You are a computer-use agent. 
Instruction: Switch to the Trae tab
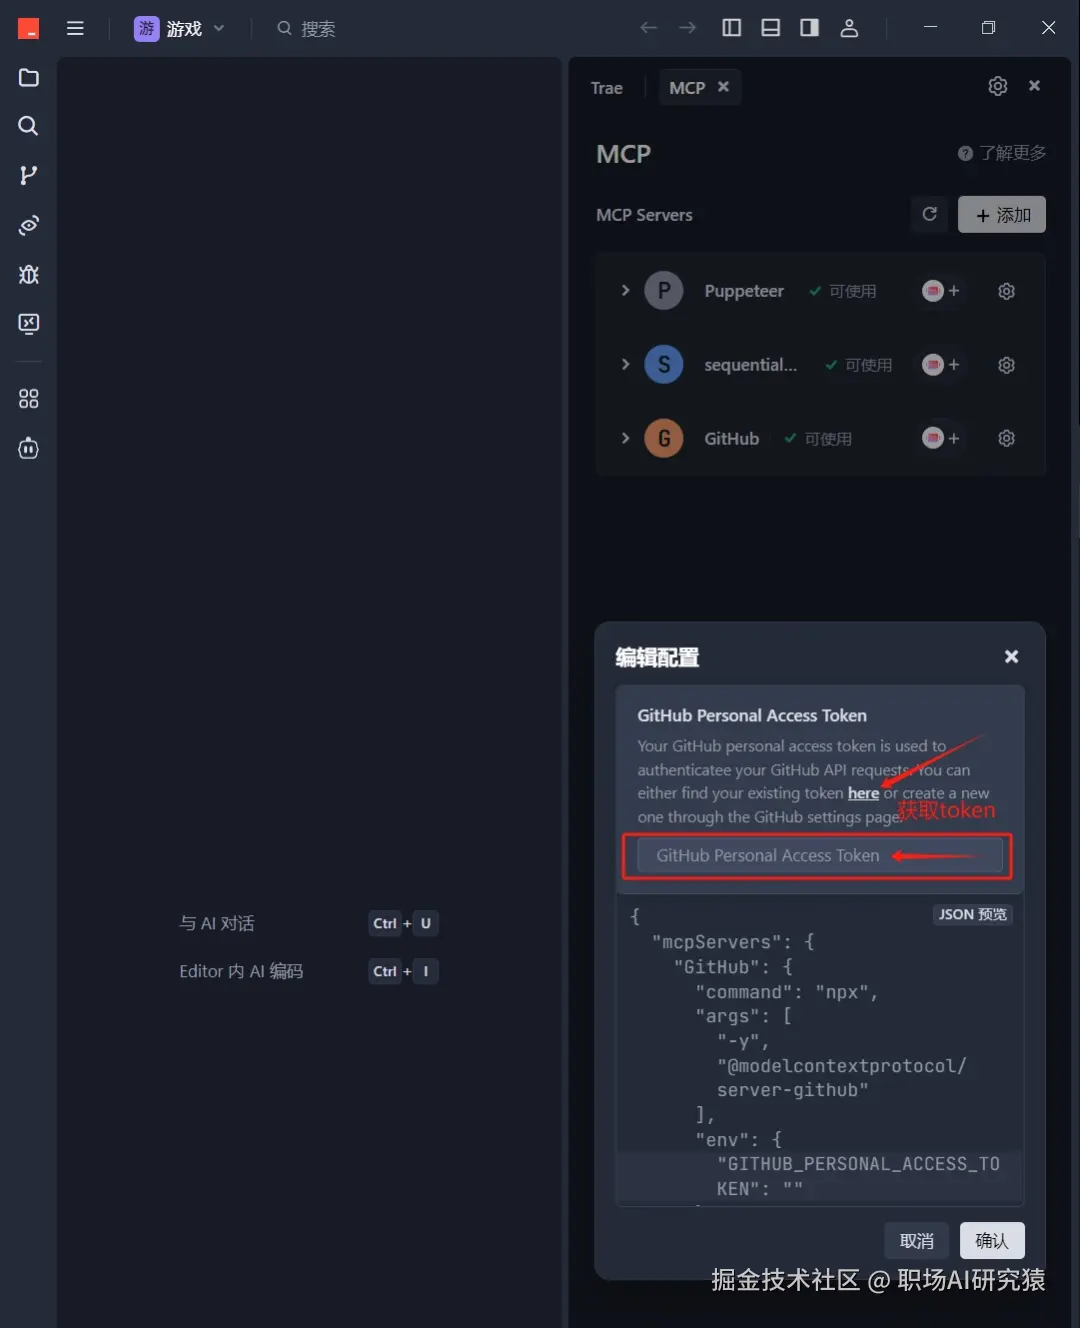606,88
